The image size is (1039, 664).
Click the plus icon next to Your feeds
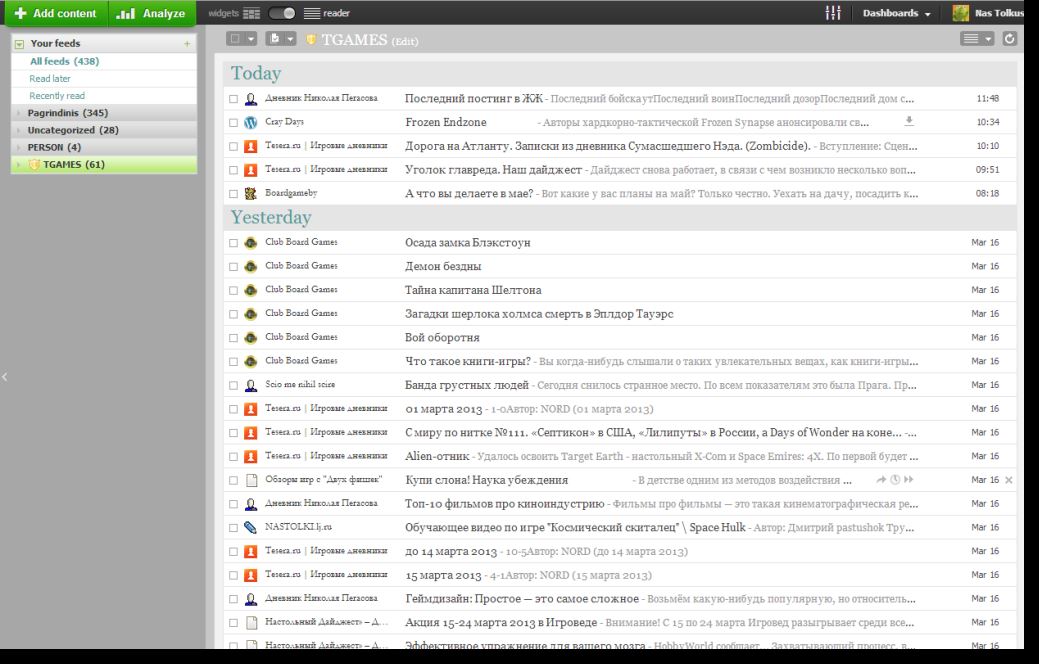click(187, 44)
